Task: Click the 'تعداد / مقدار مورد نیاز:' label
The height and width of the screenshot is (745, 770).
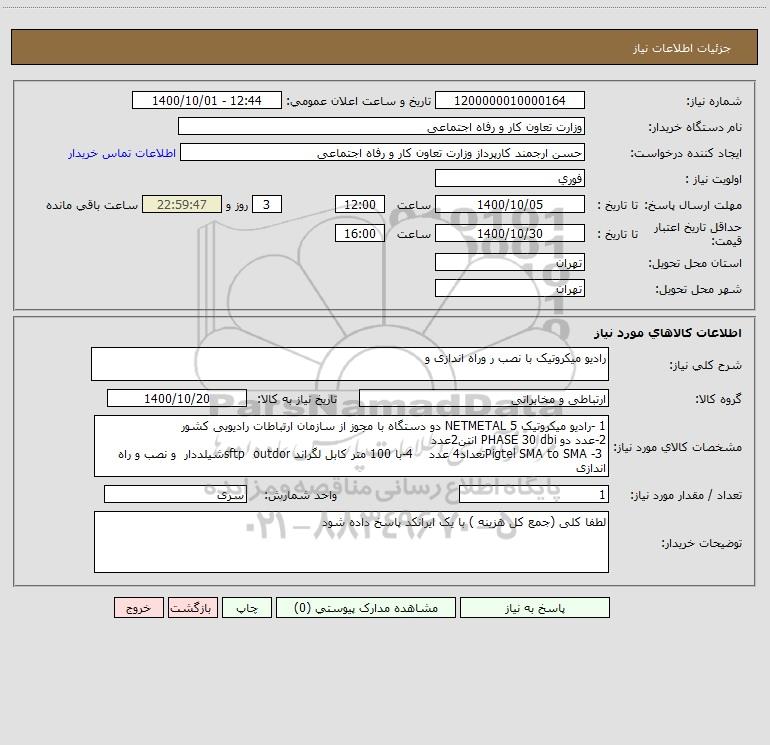Action: coord(686,495)
